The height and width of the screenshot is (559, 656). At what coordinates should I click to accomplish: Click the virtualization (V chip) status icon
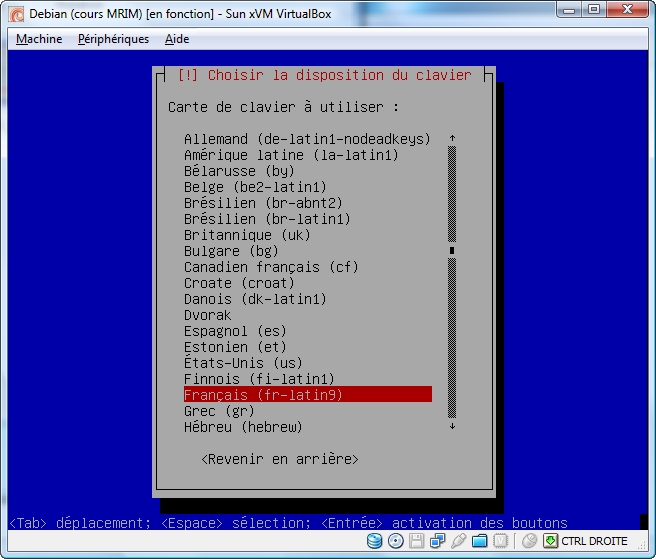coord(500,541)
